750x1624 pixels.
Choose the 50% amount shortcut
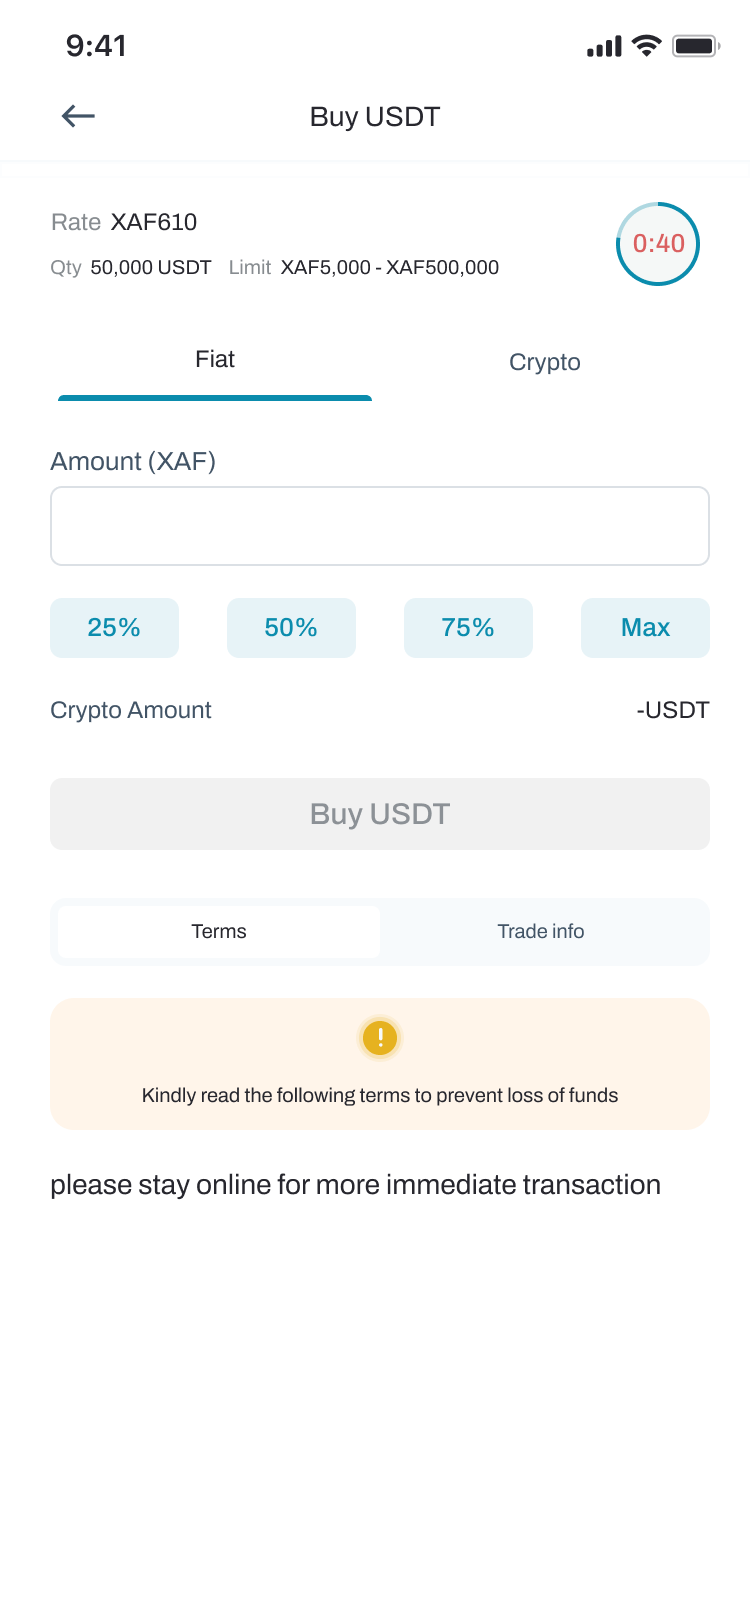(x=291, y=628)
